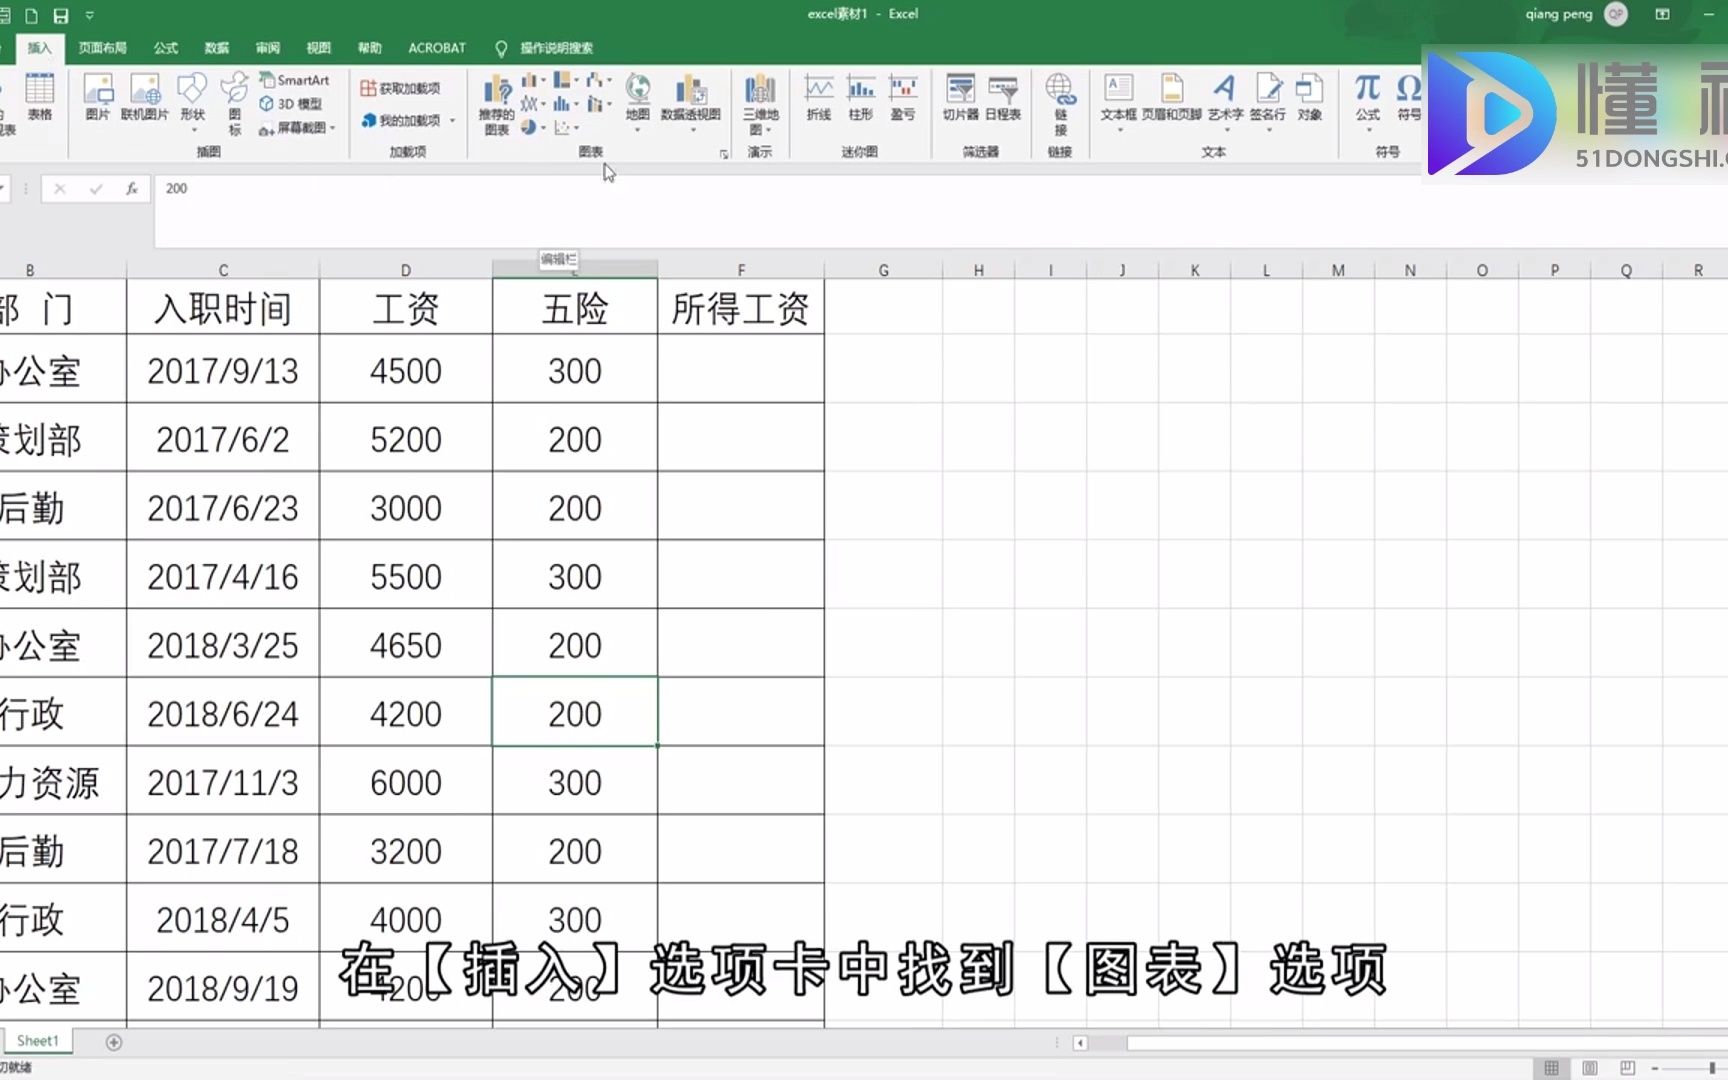The height and width of the screenshot is (1080, 1728).
Task: Click the formula bar enter checkmark
Action: pyautogui.click(x=96, y=188)
